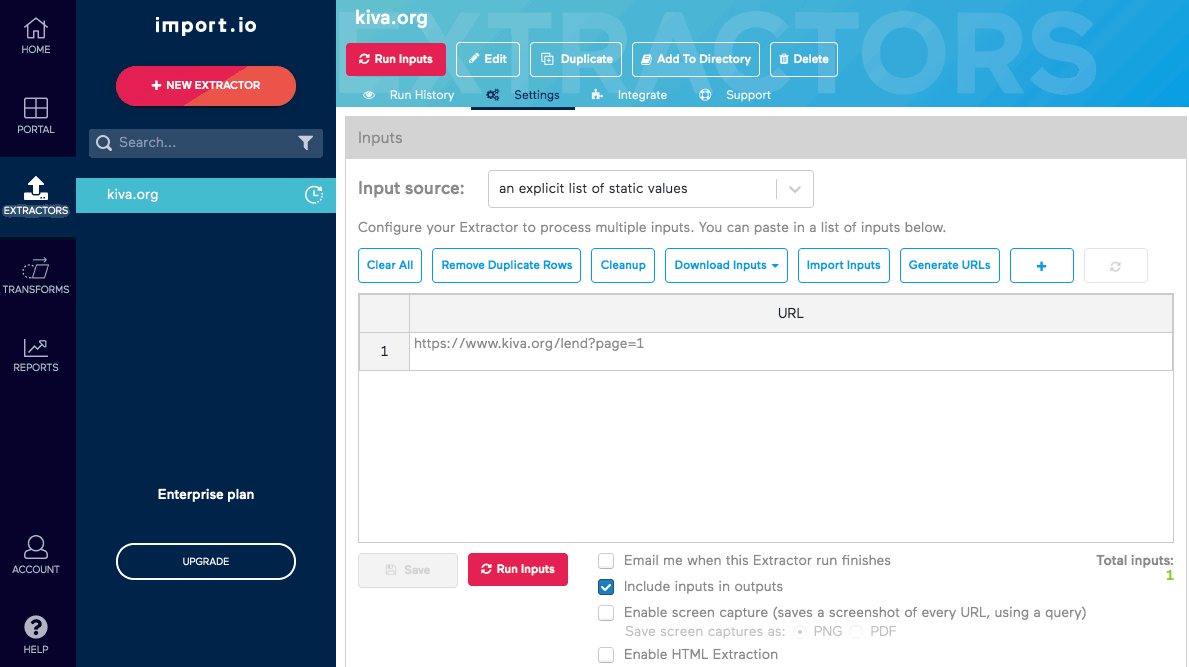The width and height of the screenshot is (1189, 667).
Task: Open the Download Inputs dropdown menu
Action: click(x=726, y=266)
